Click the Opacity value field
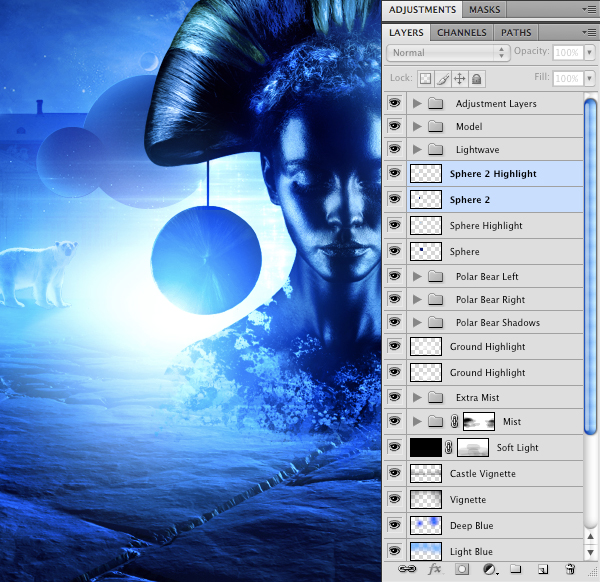This screenshot has height=582, width=600. [567, 53]
